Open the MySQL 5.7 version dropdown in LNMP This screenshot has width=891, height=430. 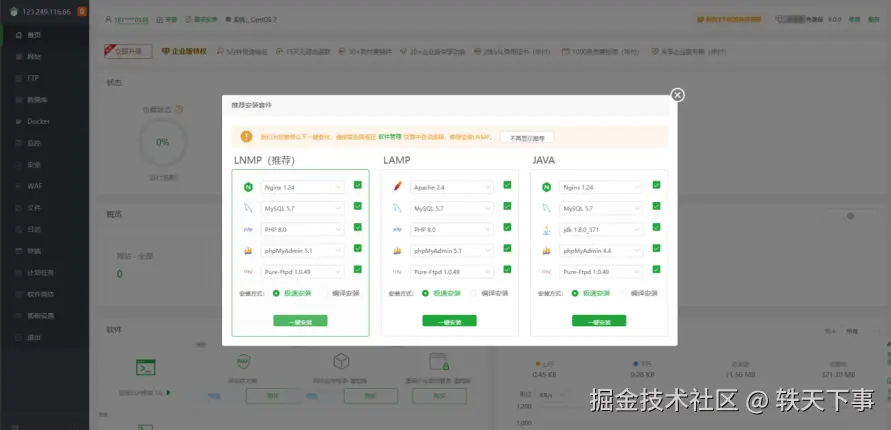tap(302, 208)
